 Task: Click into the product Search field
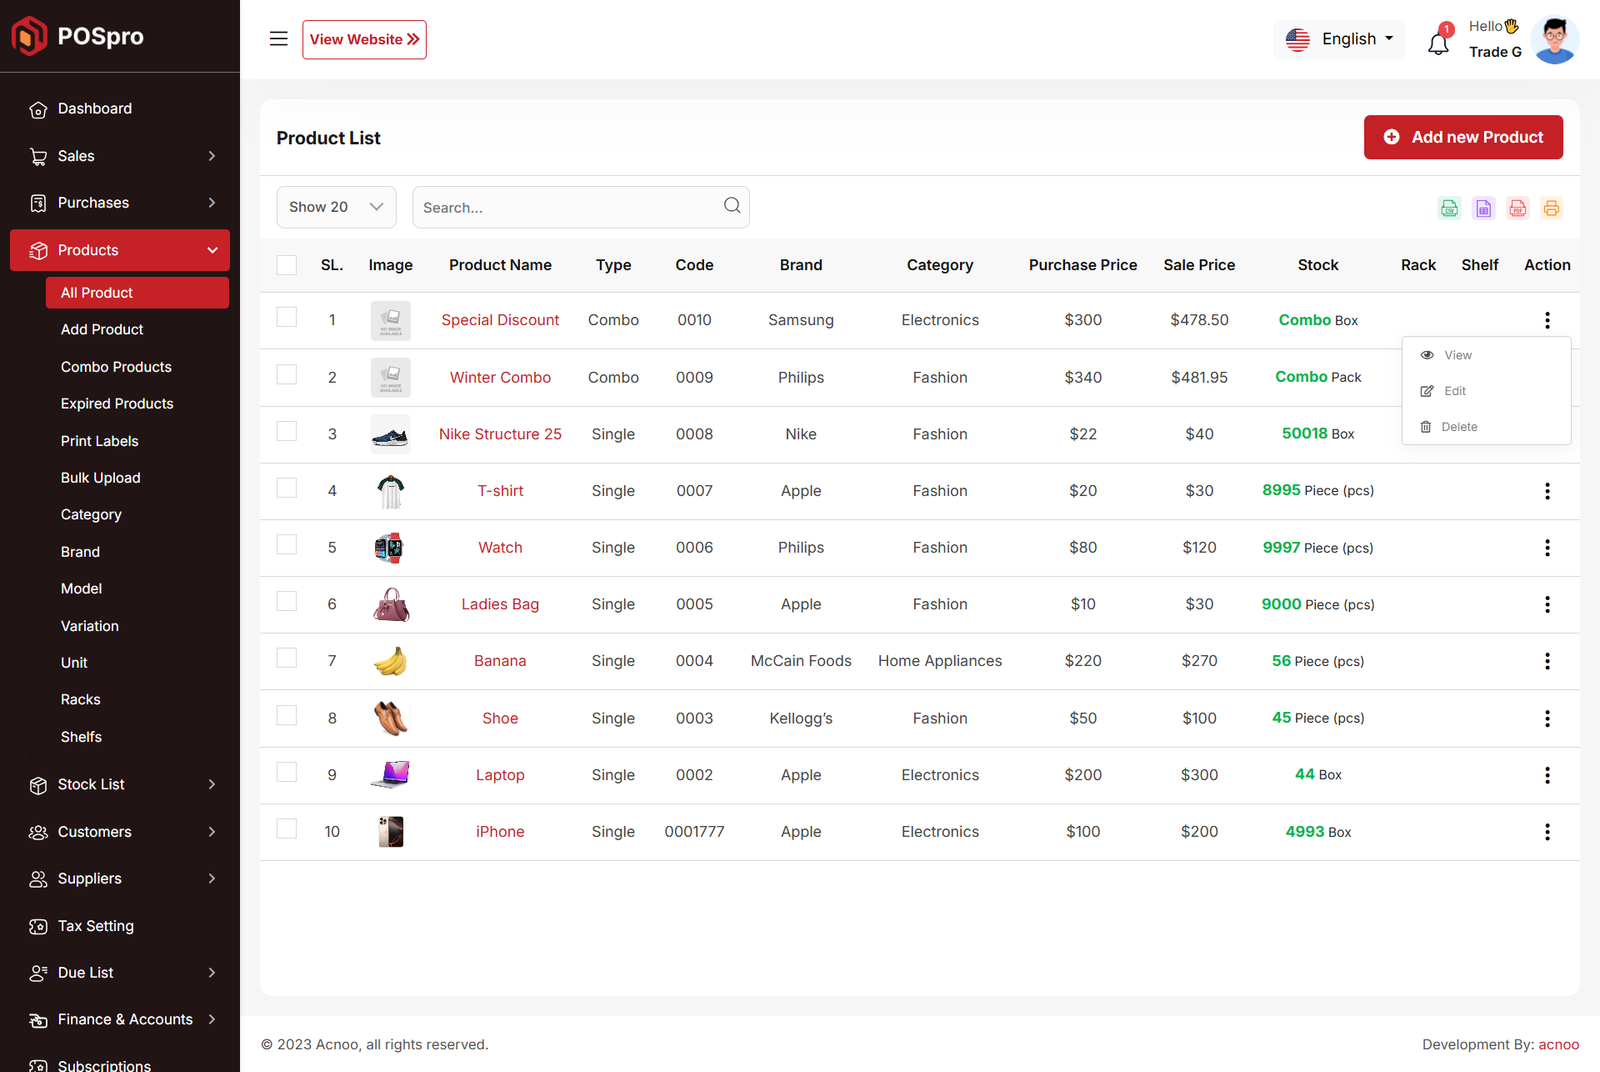click(565, 208)
